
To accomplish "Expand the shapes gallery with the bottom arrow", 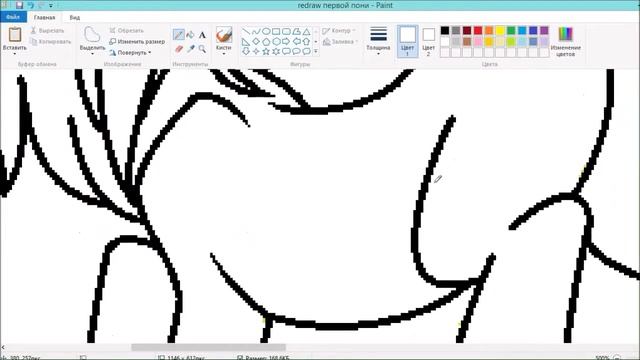I will coord(316,51).
